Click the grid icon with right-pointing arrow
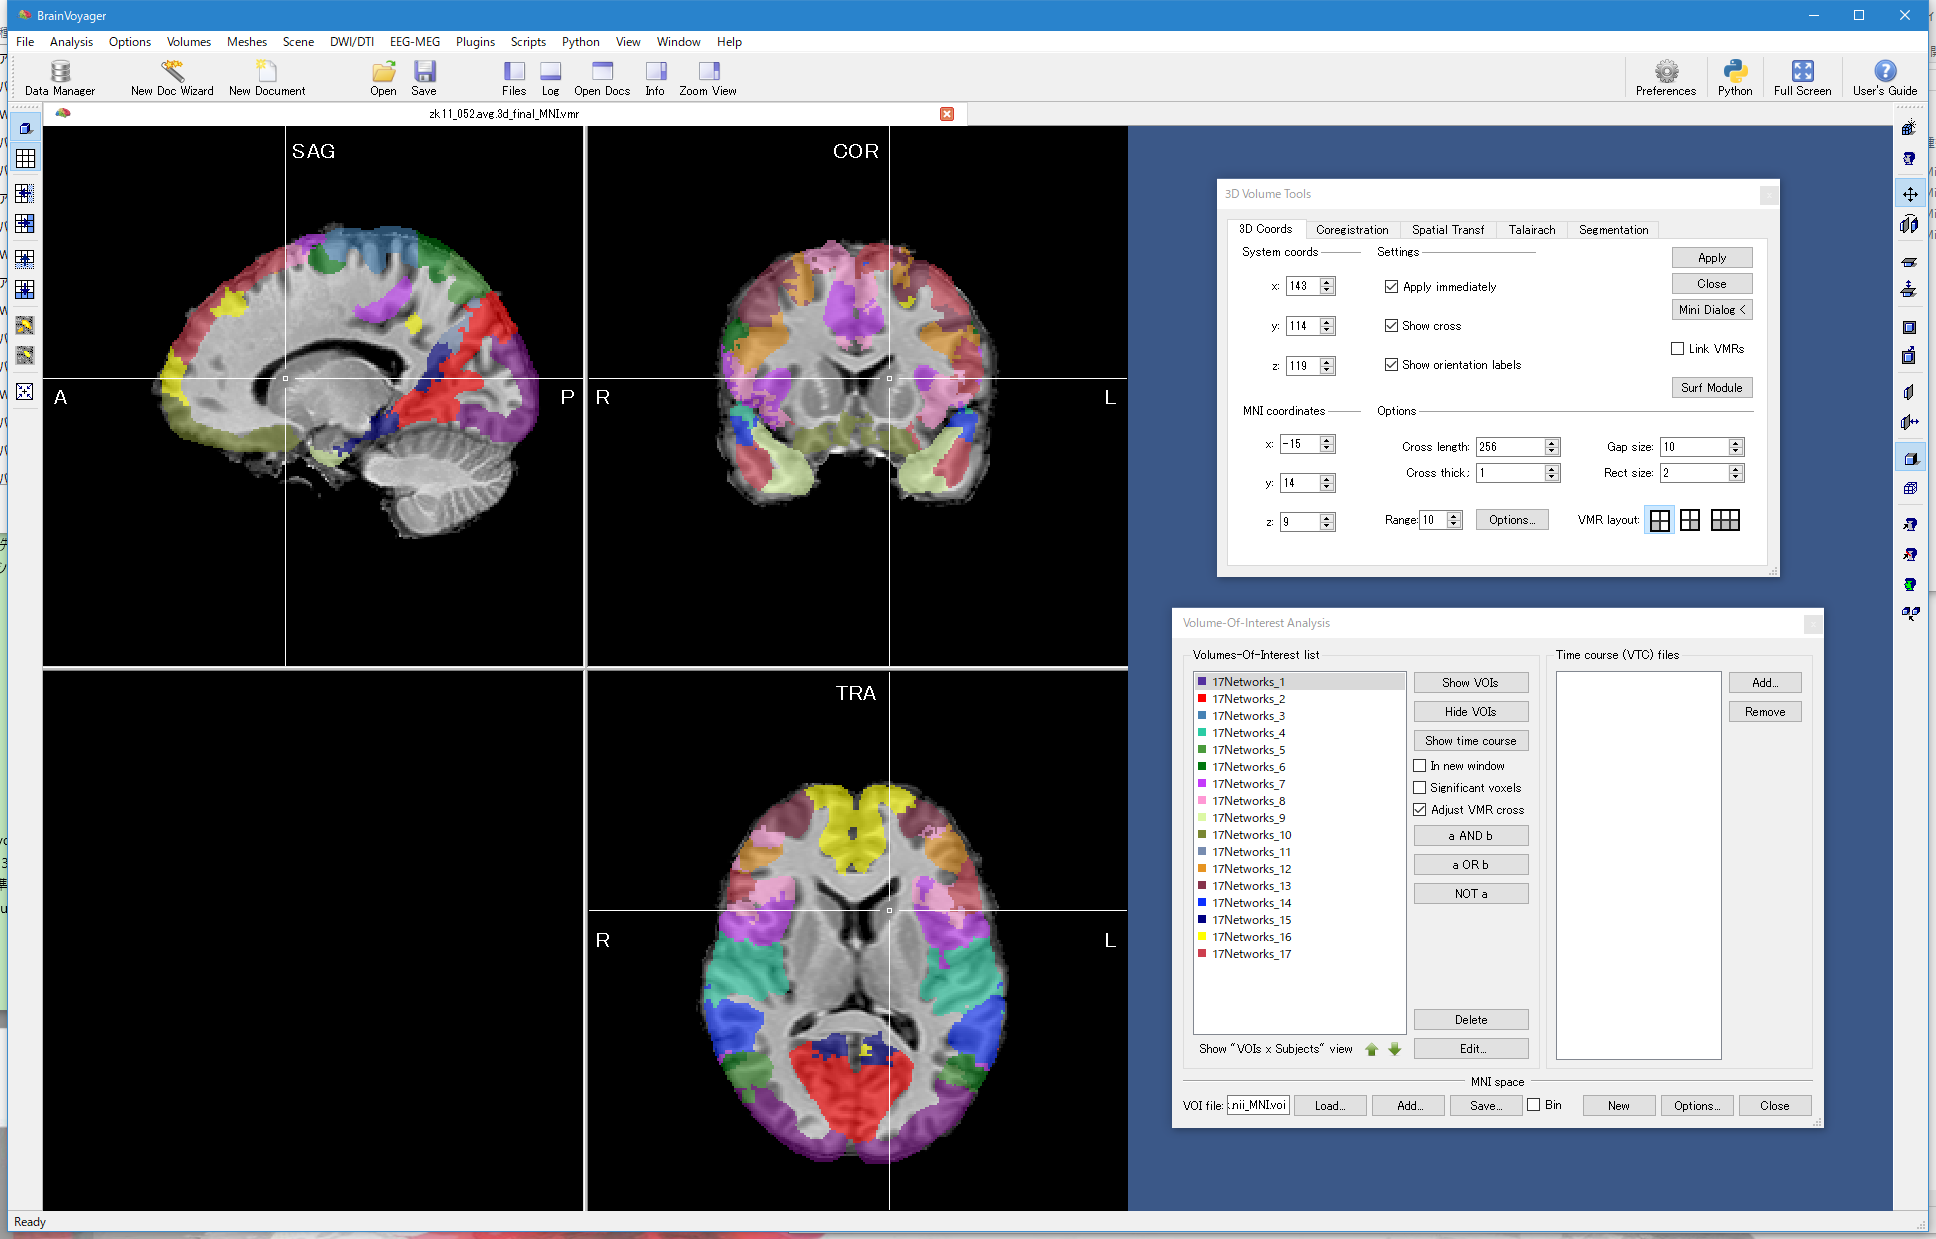 tap(25, 224)
